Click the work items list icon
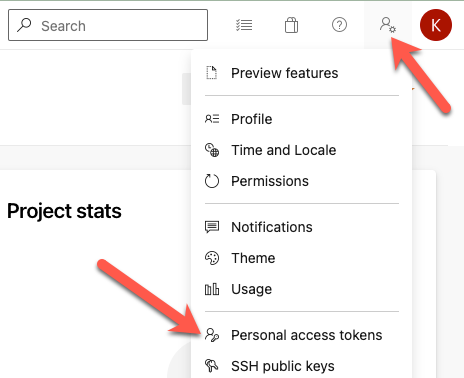This screenshot has width=464, height=378. (x=244, y=25)
